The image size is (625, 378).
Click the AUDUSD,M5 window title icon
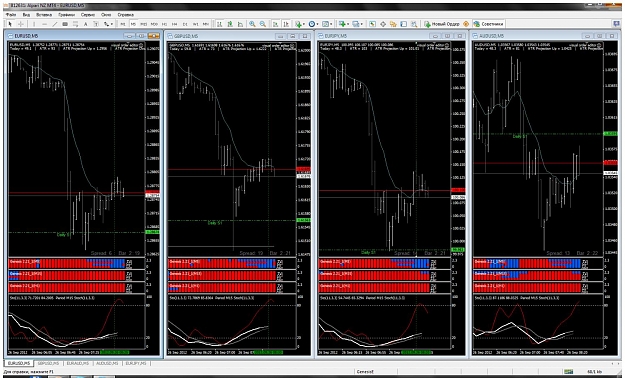[x=475, y=36]
